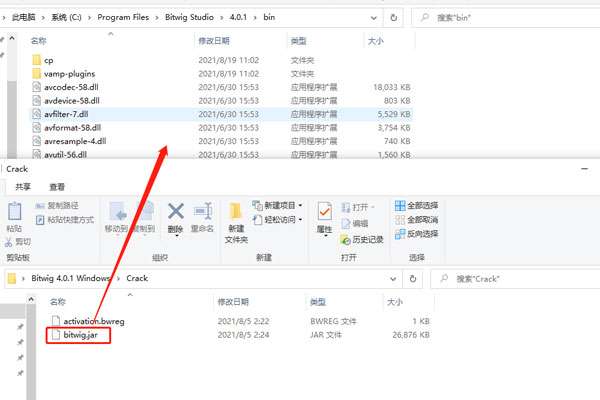This screenshot has height=400, width=600.
Task: Click Copy path (复制路径) button
Action: 57,206
